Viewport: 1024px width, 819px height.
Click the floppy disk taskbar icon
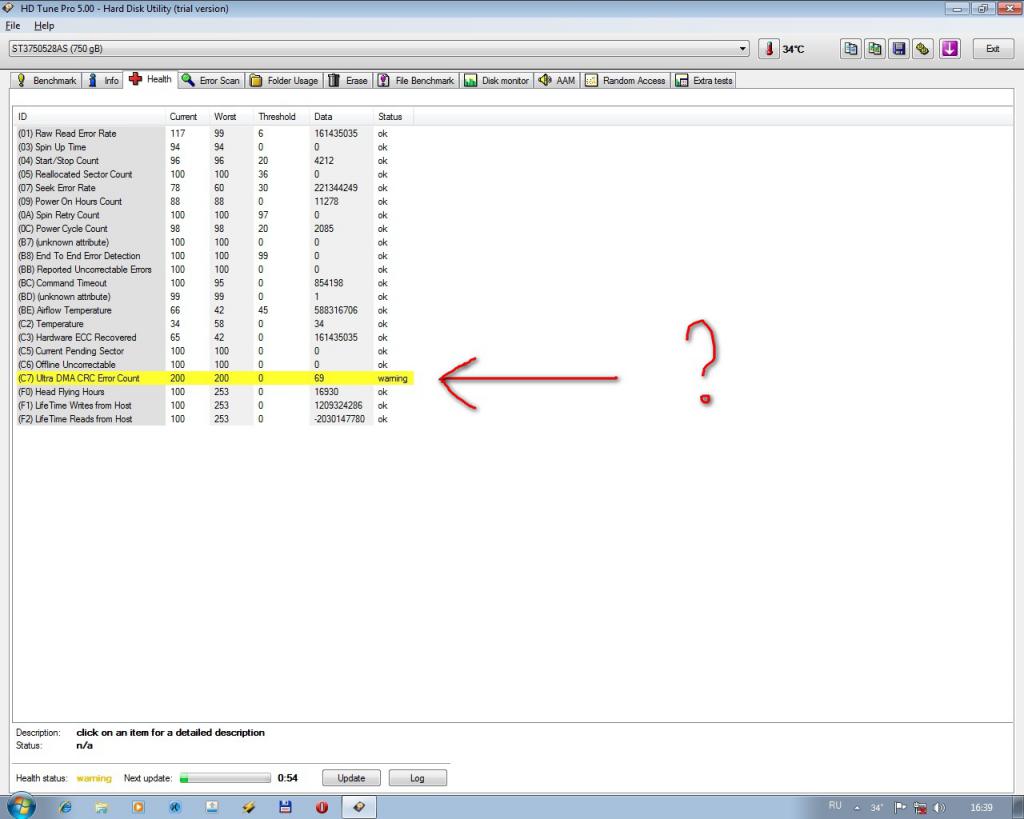[285, 807]
